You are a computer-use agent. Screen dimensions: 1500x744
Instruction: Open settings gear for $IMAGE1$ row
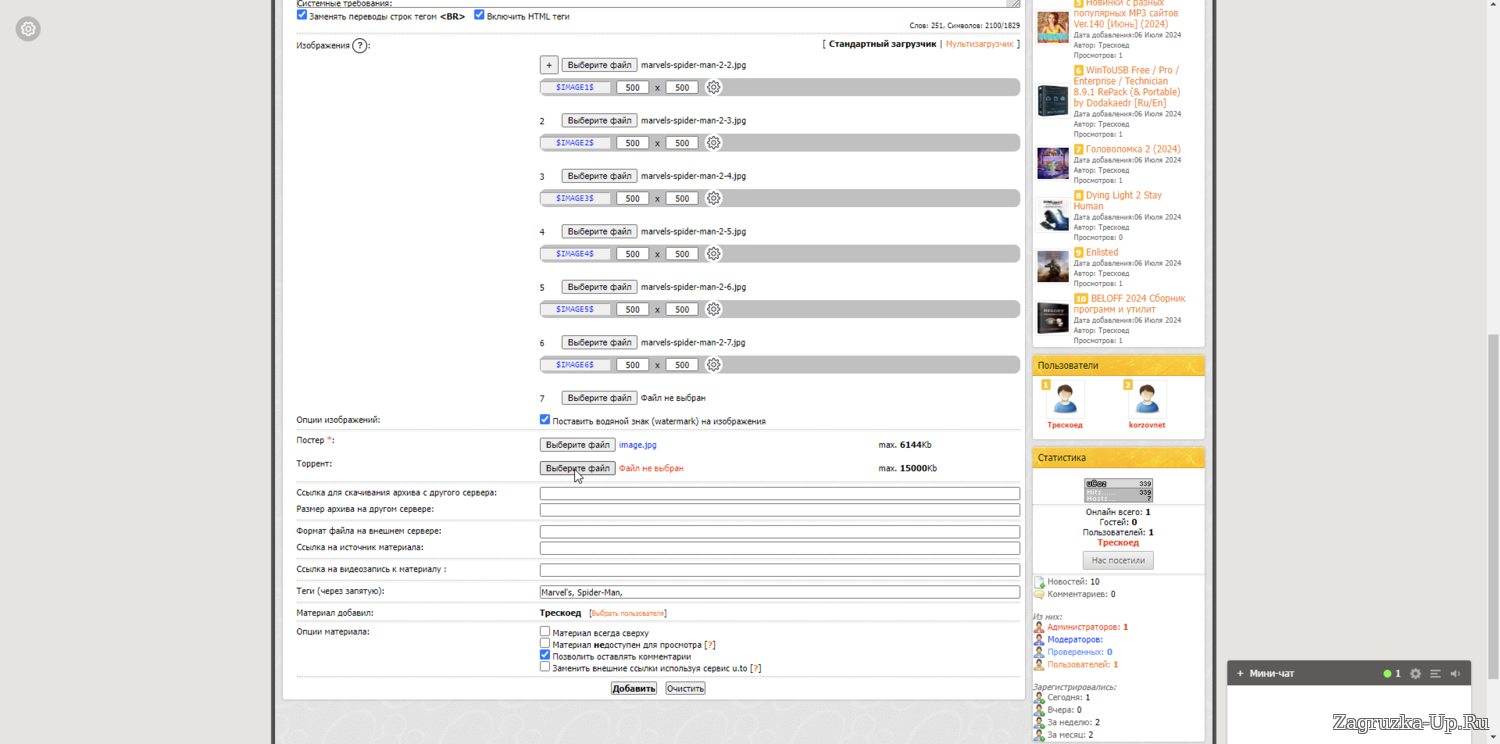[713, 88]
